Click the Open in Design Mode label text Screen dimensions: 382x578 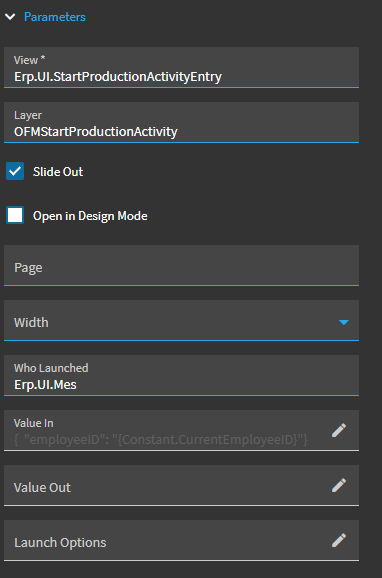pyautogui.click(x=90, y=216)
